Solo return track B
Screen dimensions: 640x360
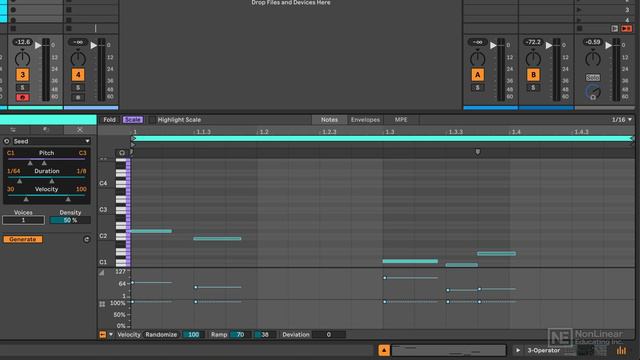[533, 87]
